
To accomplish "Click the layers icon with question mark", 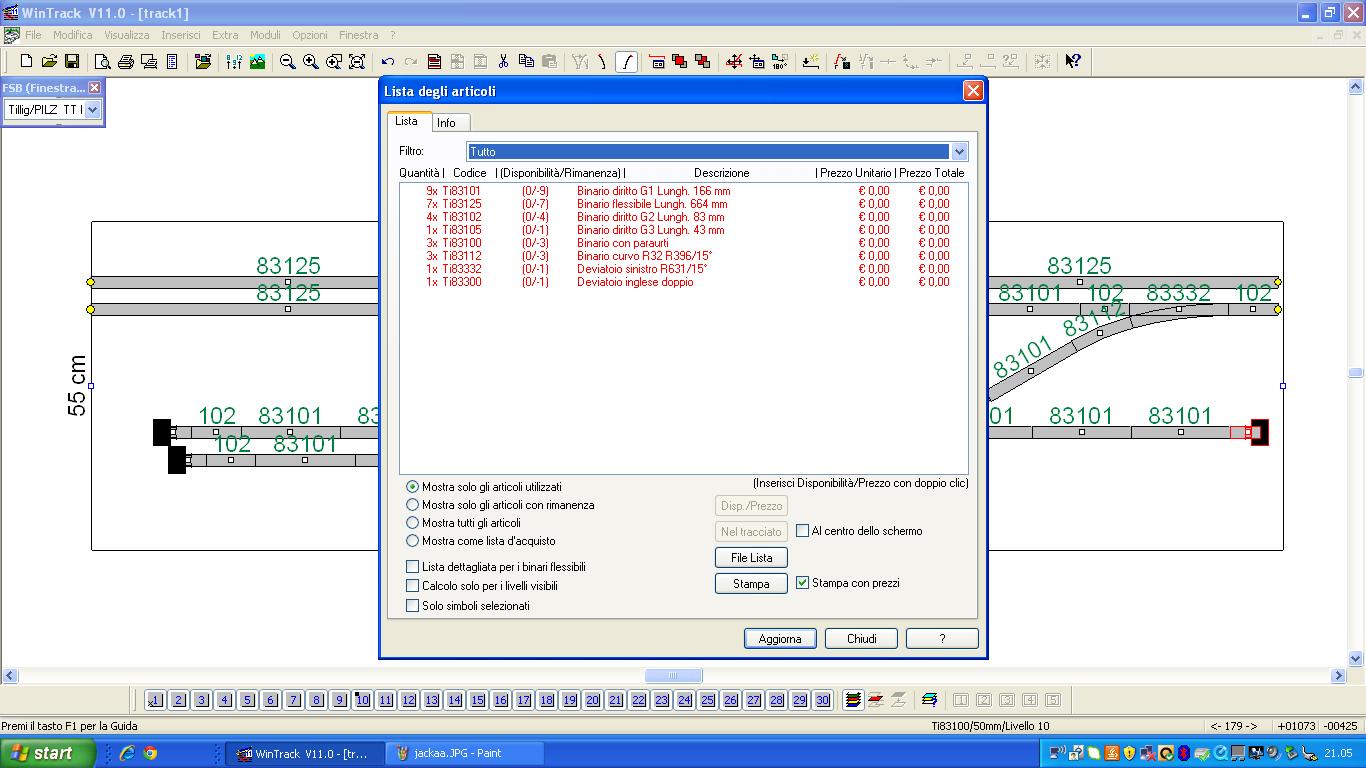I will click(929, 700).
